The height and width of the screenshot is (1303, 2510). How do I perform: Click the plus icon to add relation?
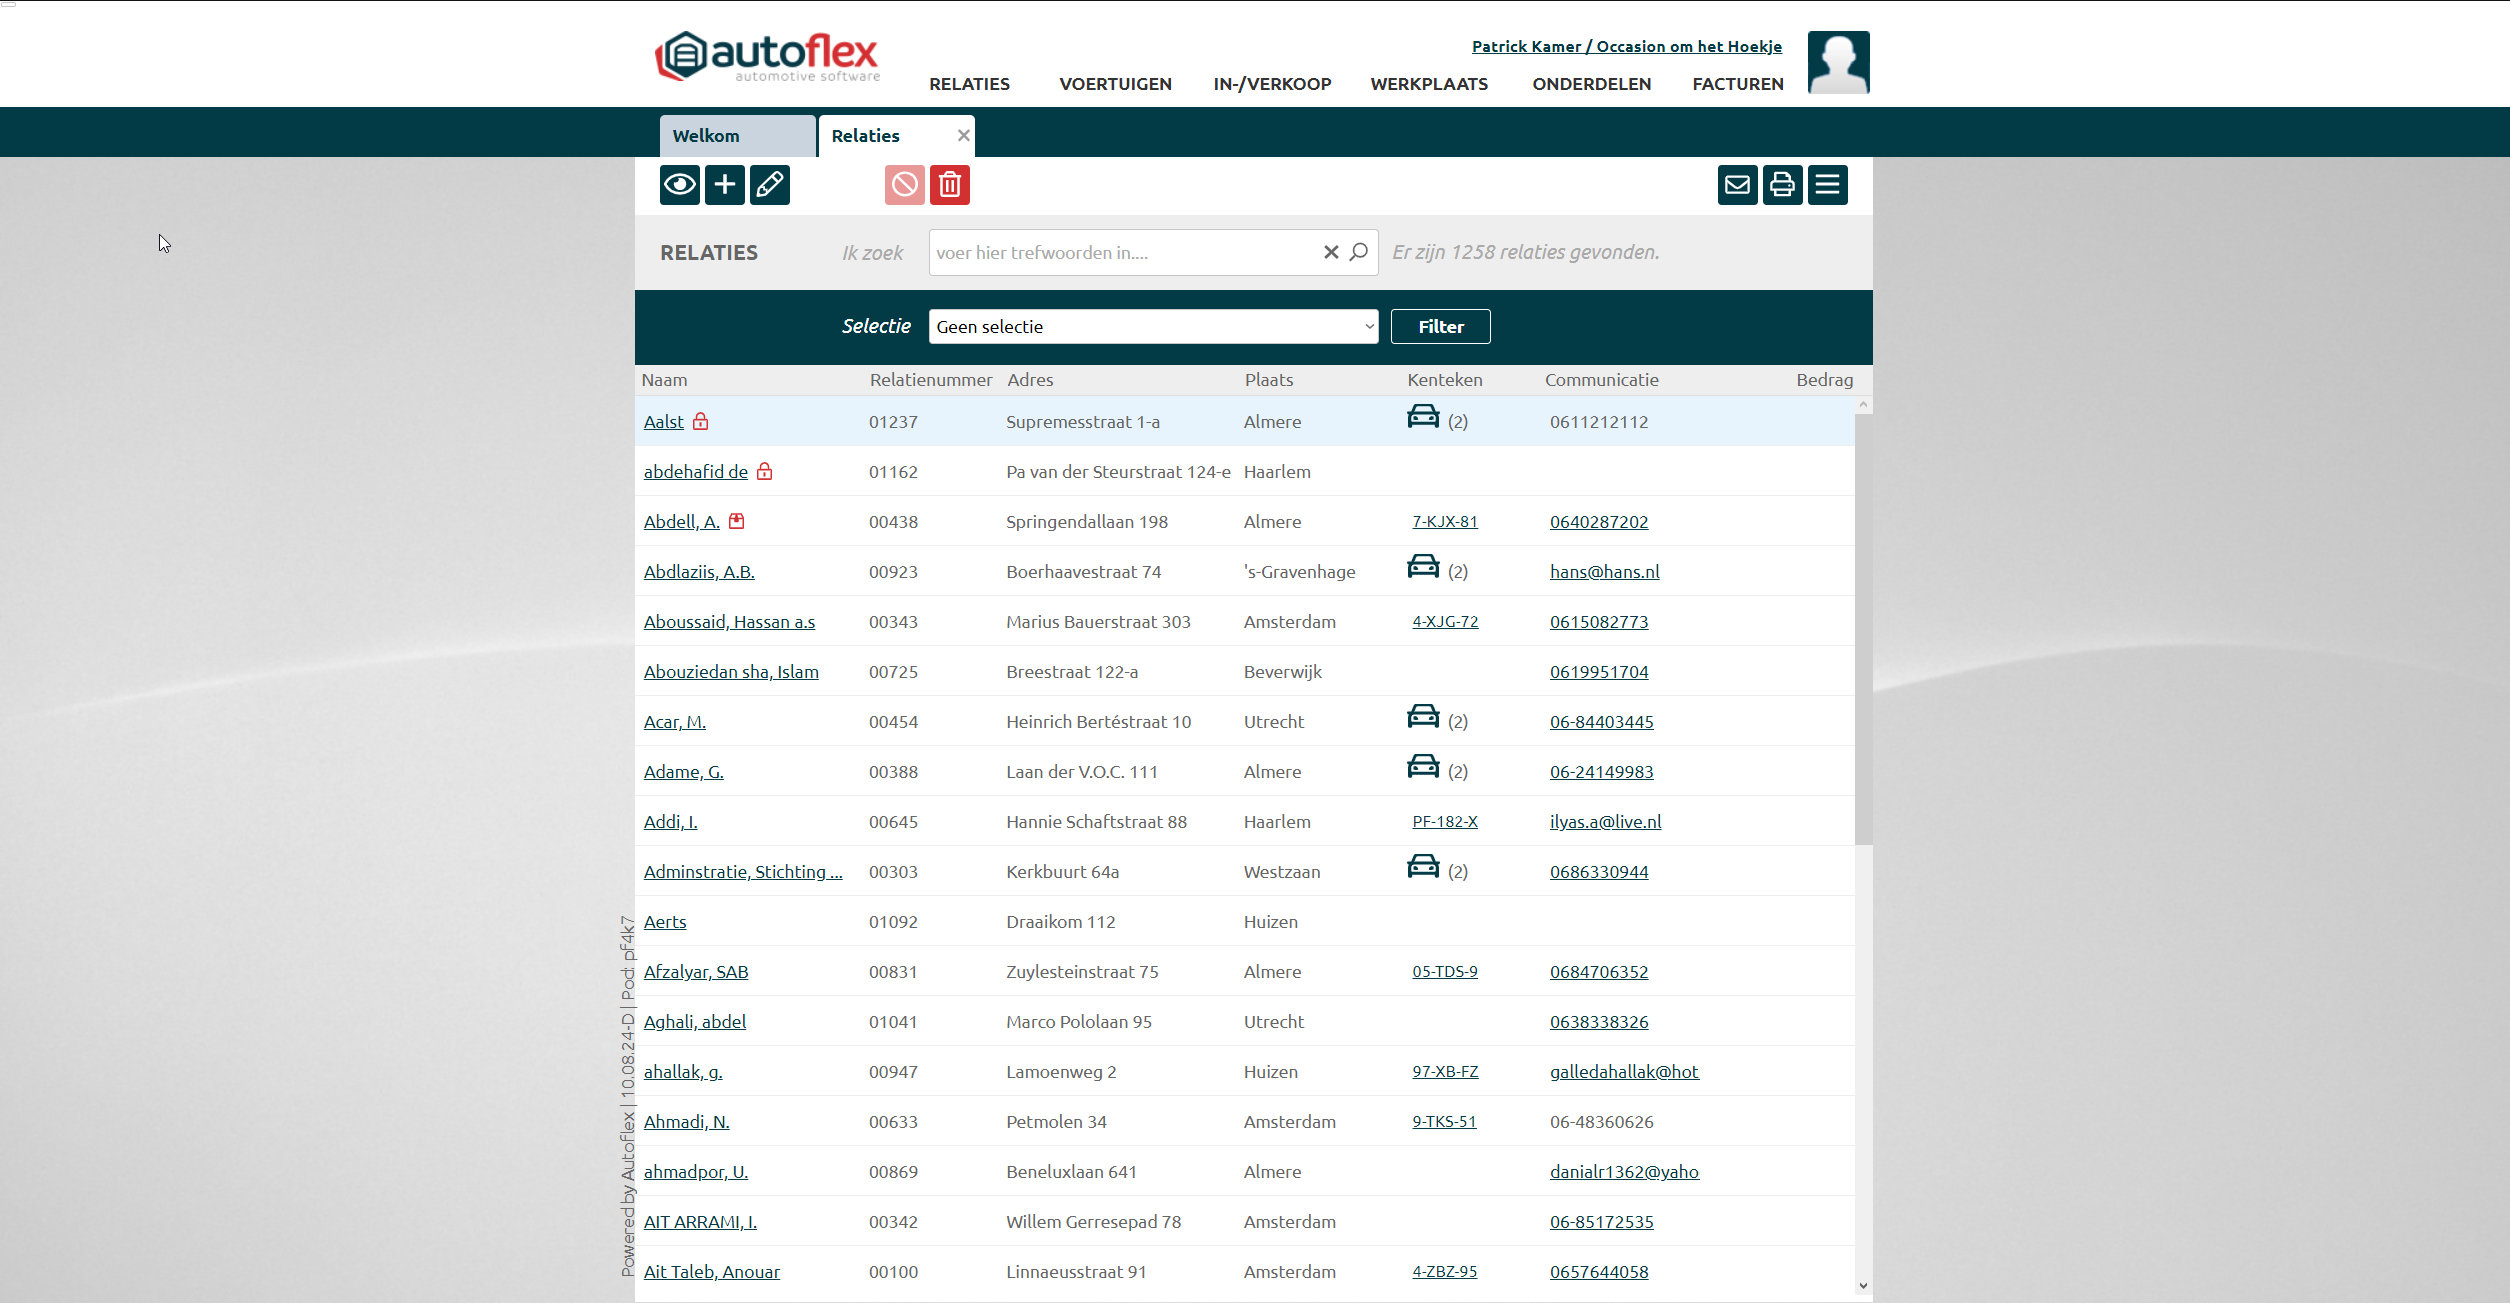point(724,185)
